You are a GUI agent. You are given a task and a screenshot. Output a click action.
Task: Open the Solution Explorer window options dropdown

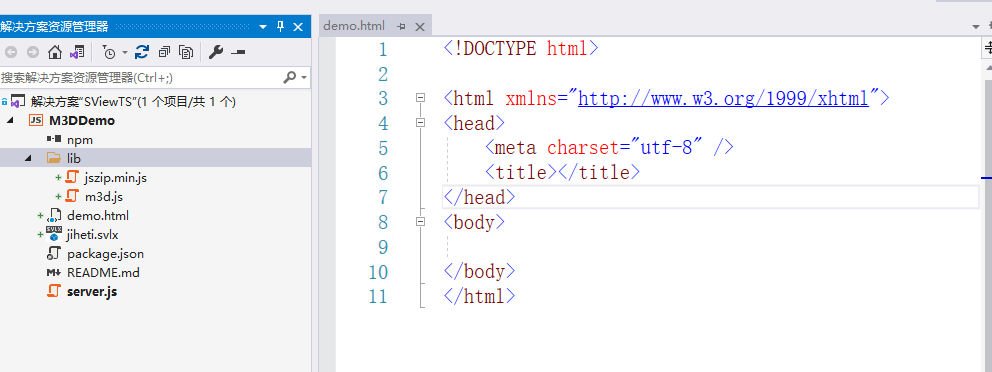[264, 27]
